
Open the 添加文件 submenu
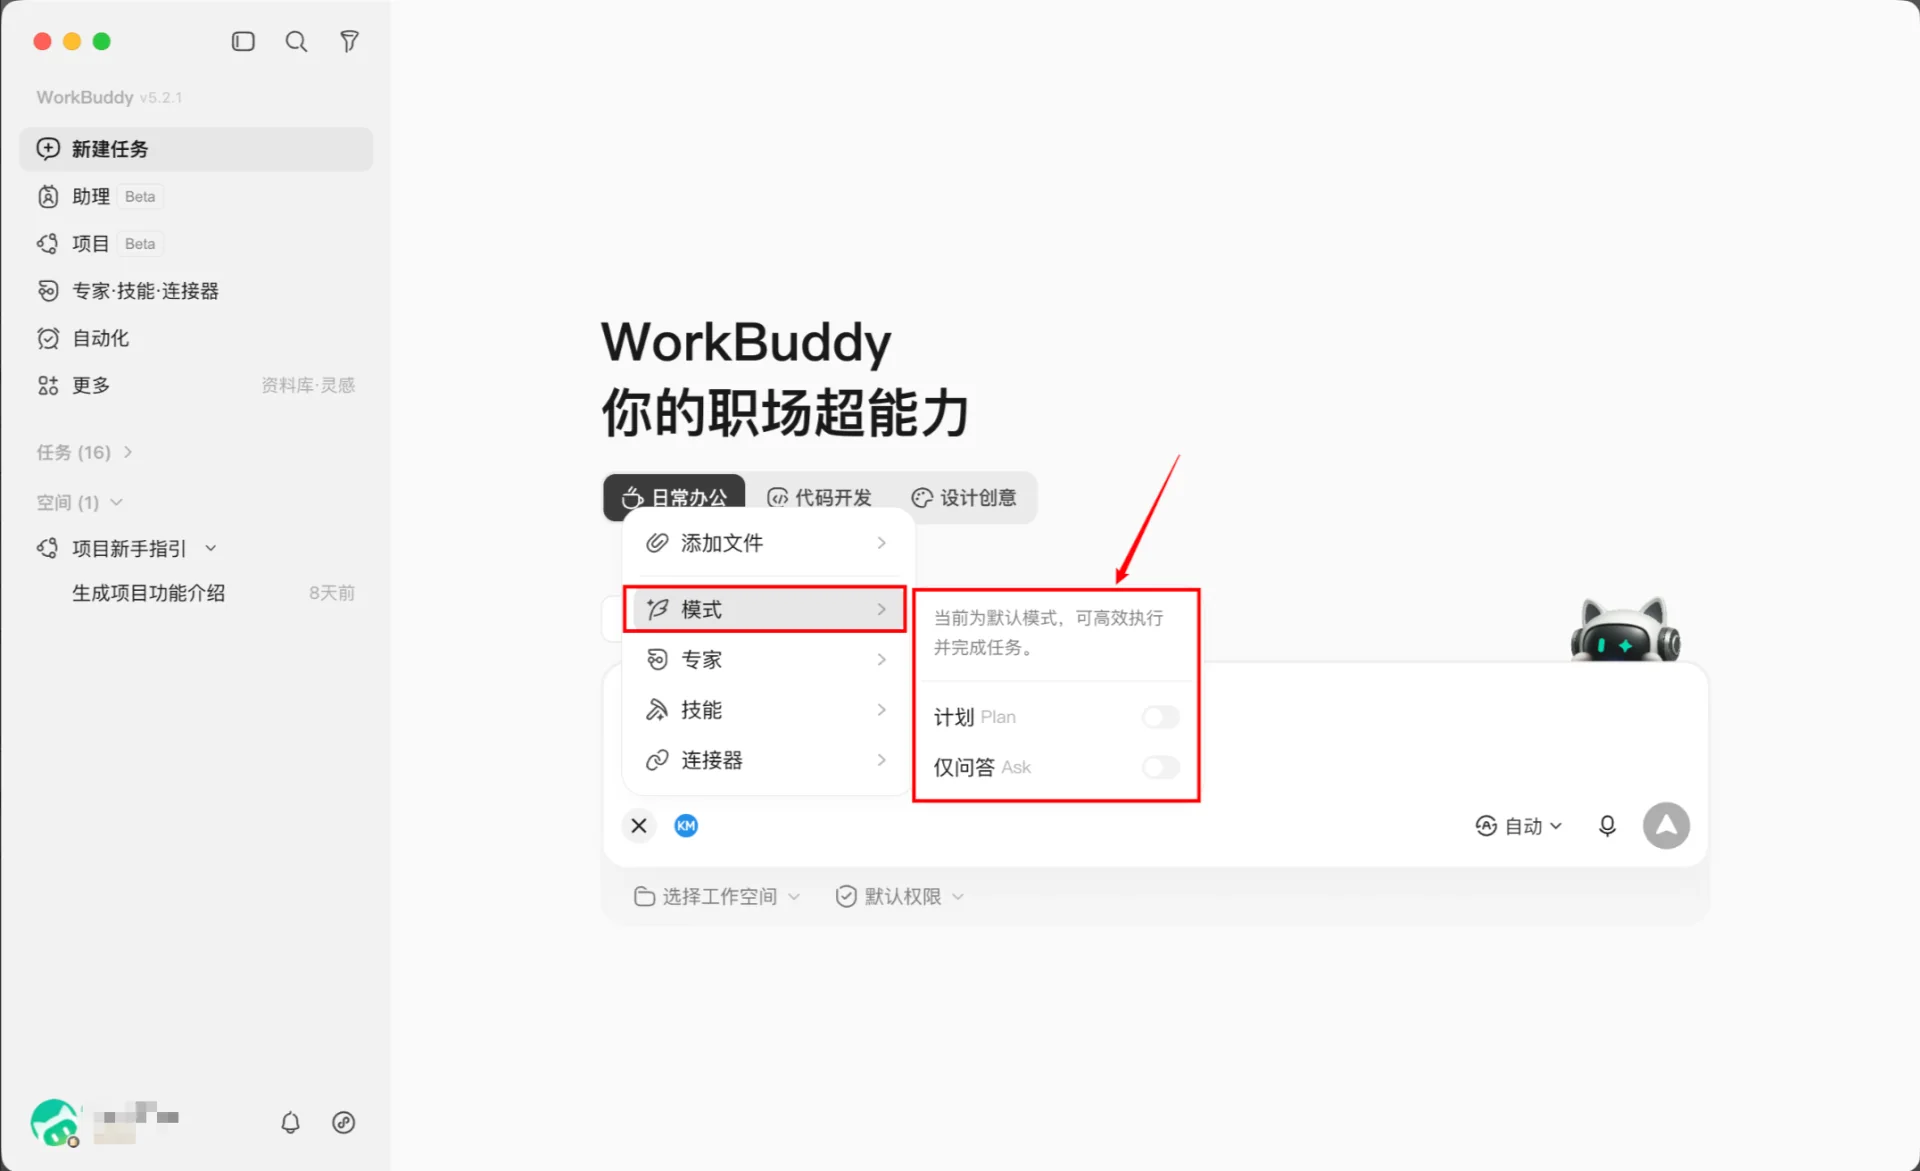[766, 543]
